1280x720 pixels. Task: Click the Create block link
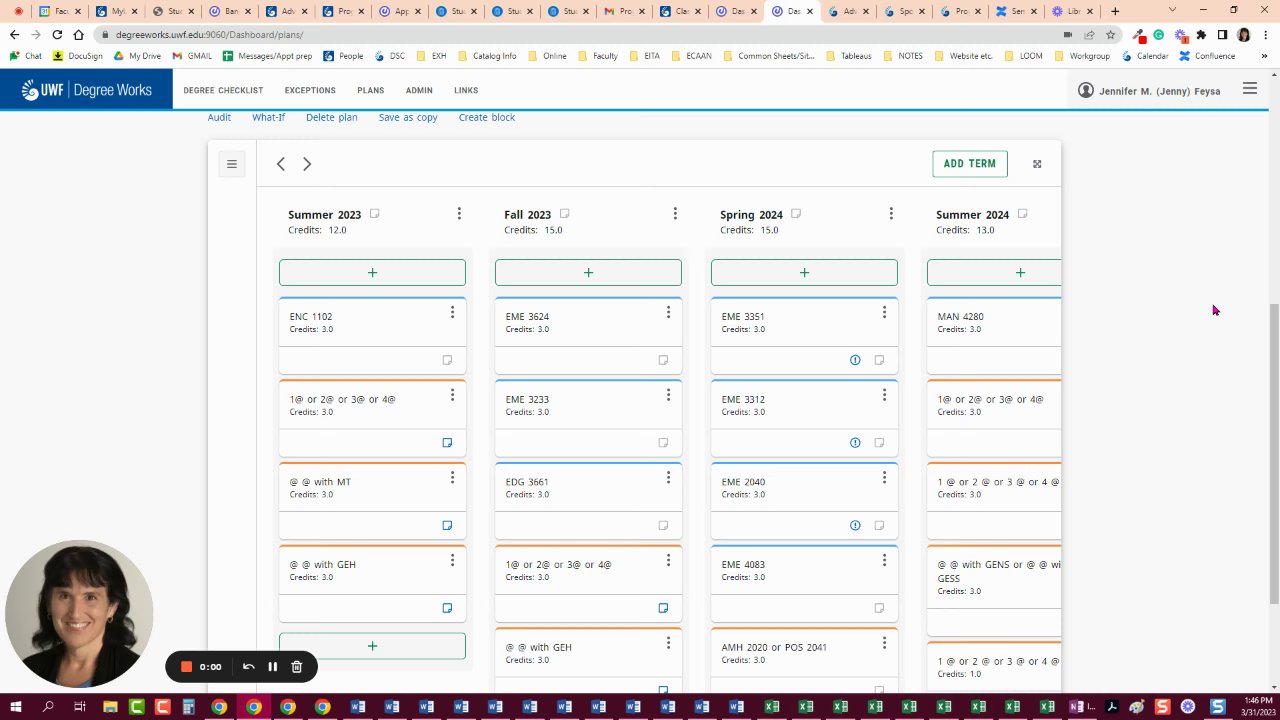(487, 118)
